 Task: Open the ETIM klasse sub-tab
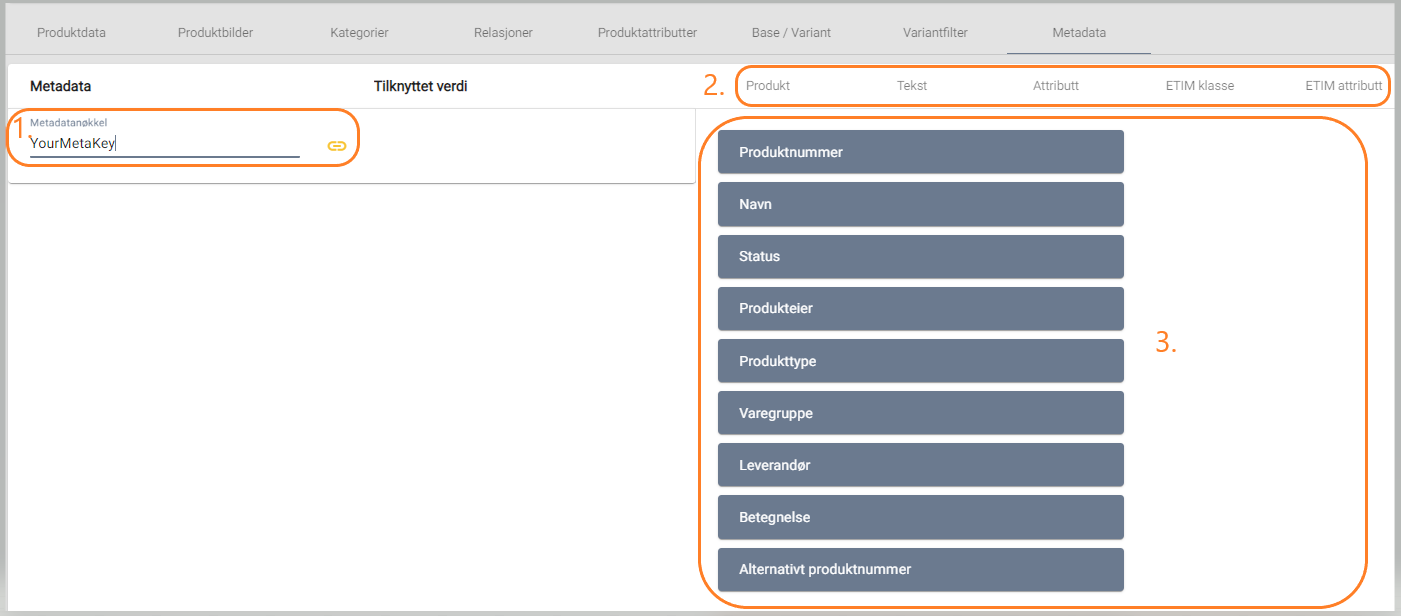[1200, 86]
